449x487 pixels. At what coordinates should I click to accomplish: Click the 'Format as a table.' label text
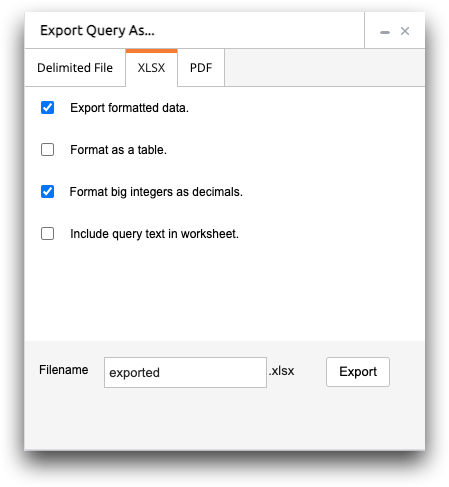tap(118, 150)
